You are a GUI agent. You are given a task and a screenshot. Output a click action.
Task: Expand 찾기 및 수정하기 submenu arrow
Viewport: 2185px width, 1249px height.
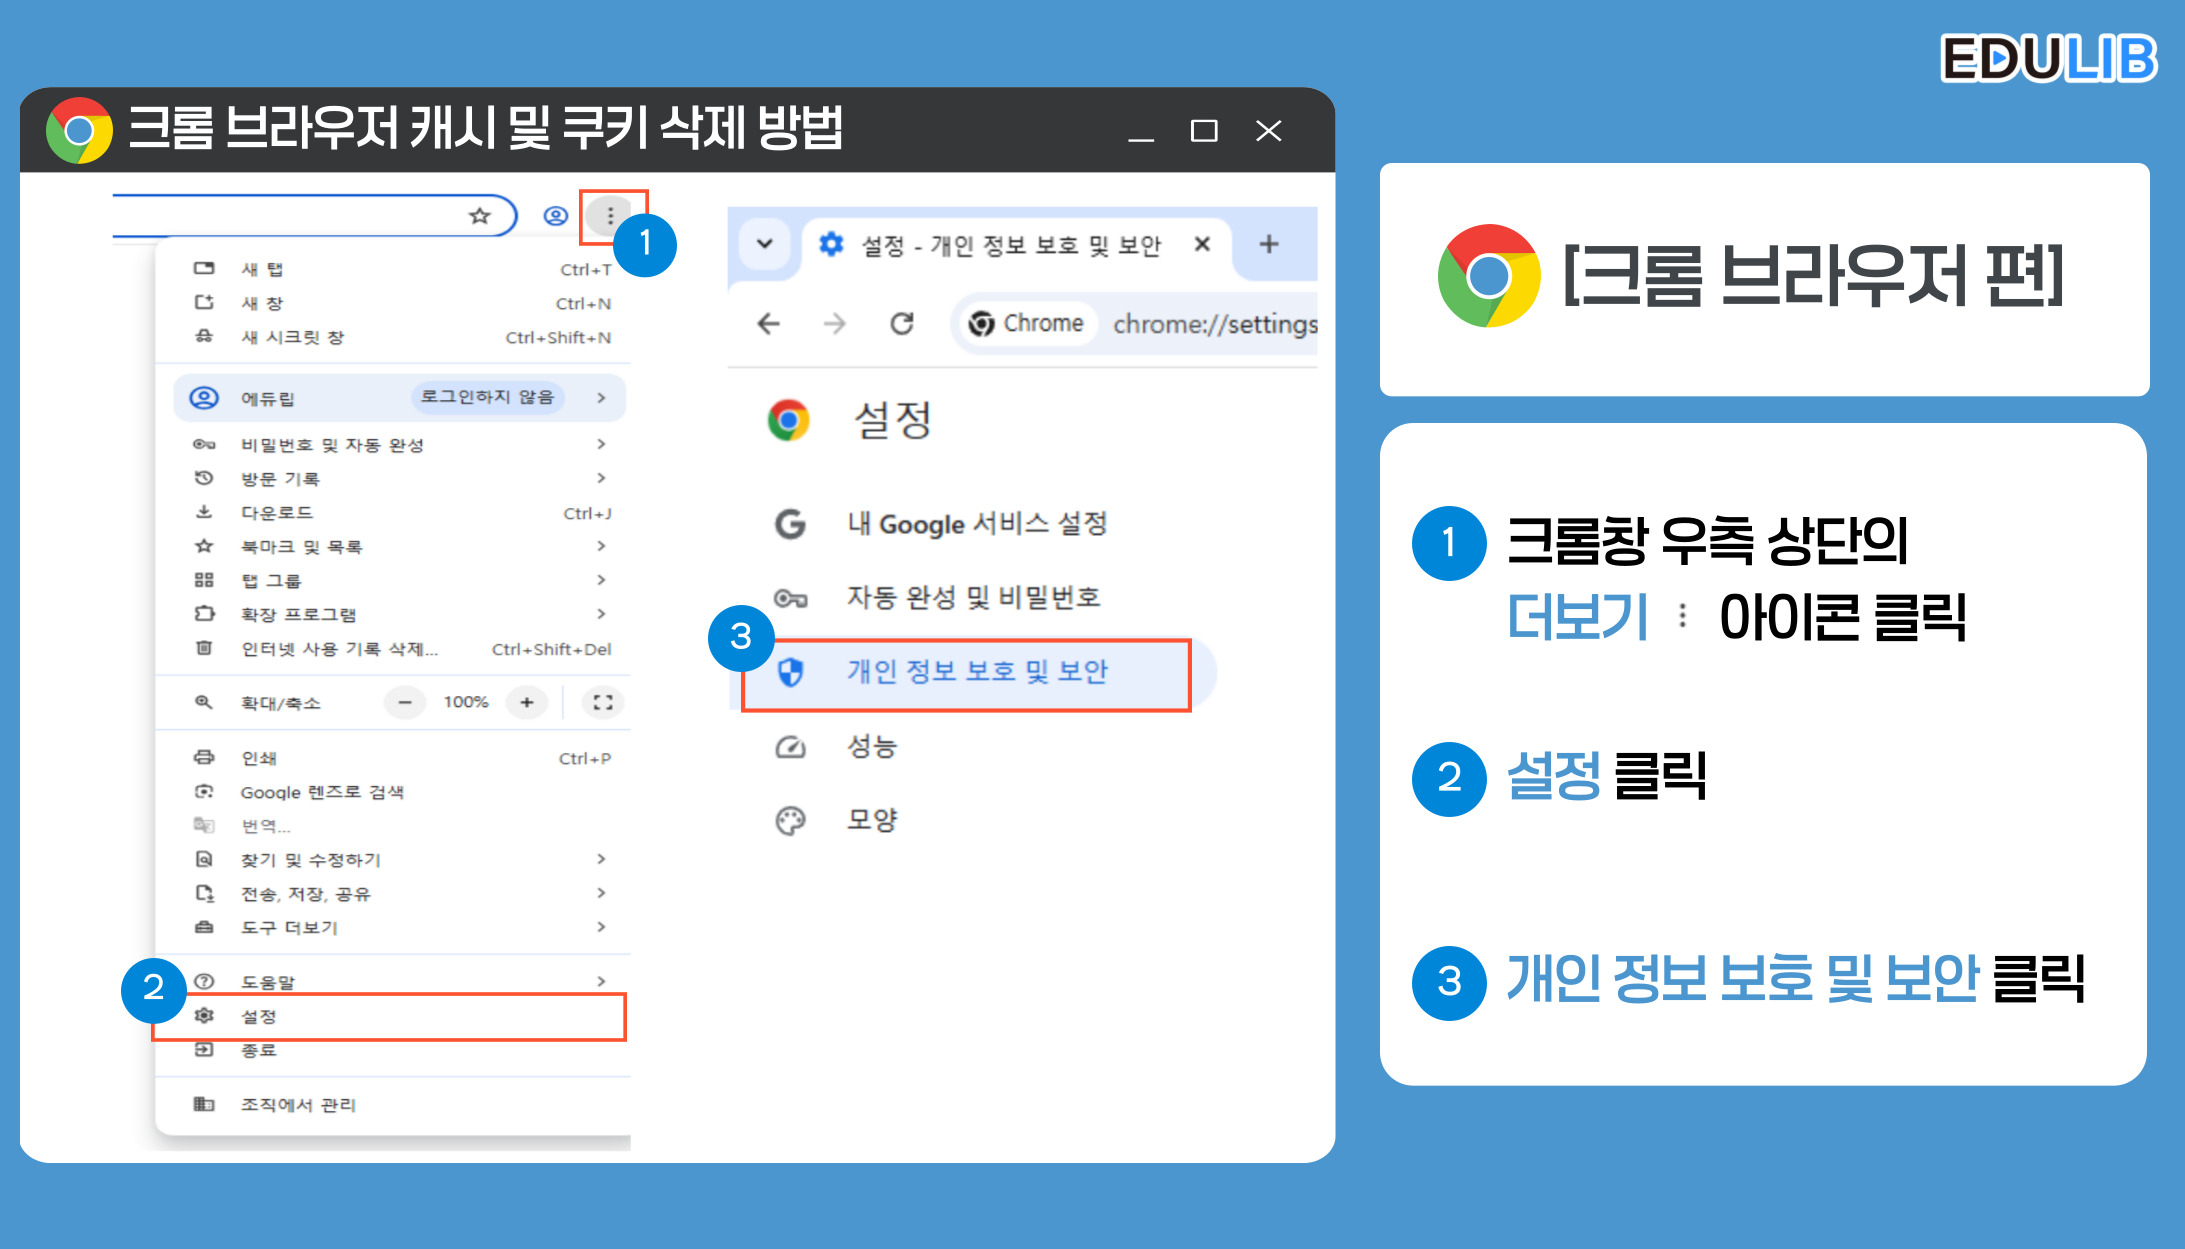coord(601,859)
